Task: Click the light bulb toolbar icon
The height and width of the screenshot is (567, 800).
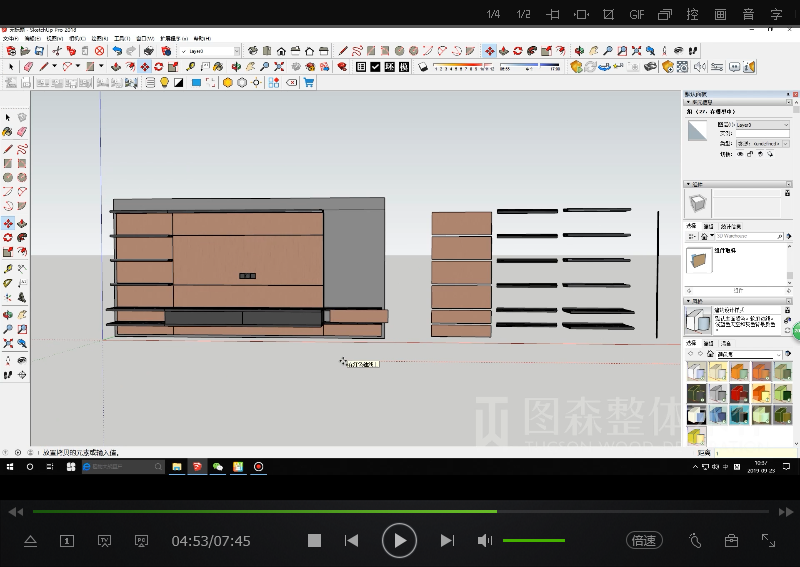Action: click(165, 83)
